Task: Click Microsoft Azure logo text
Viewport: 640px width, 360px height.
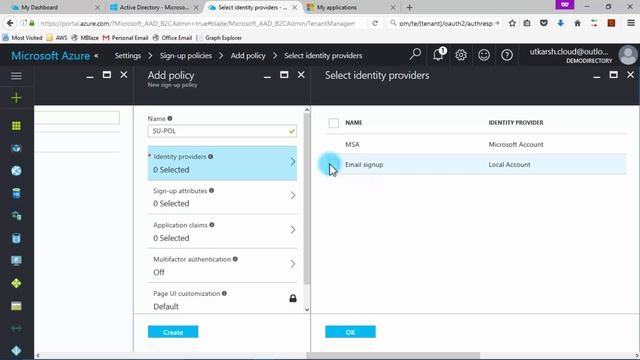Action: click(x=50, y=56)
